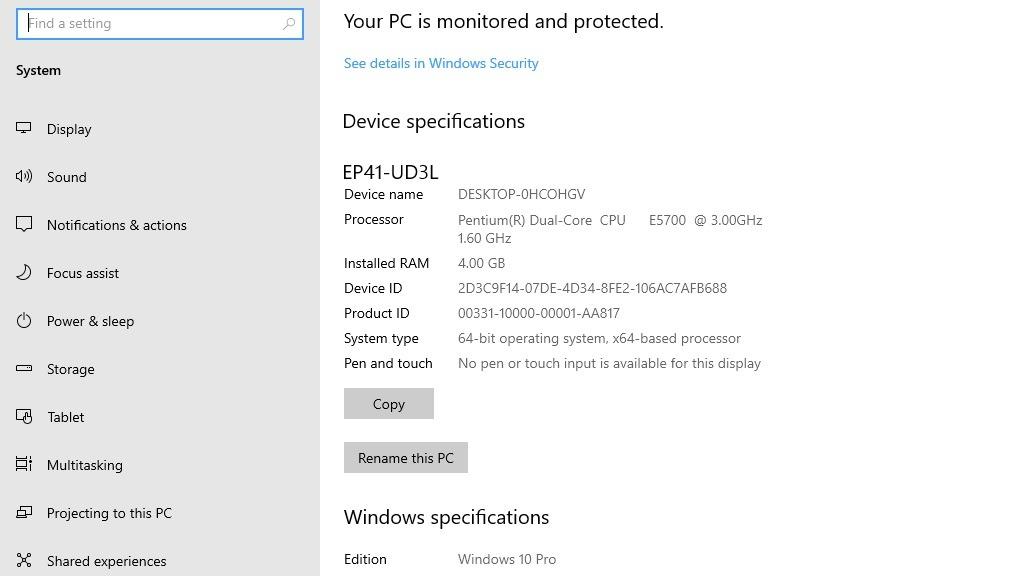1024x576 pixels.
Task: Click the Projecting to this PC icon
Action: [24, 513]
